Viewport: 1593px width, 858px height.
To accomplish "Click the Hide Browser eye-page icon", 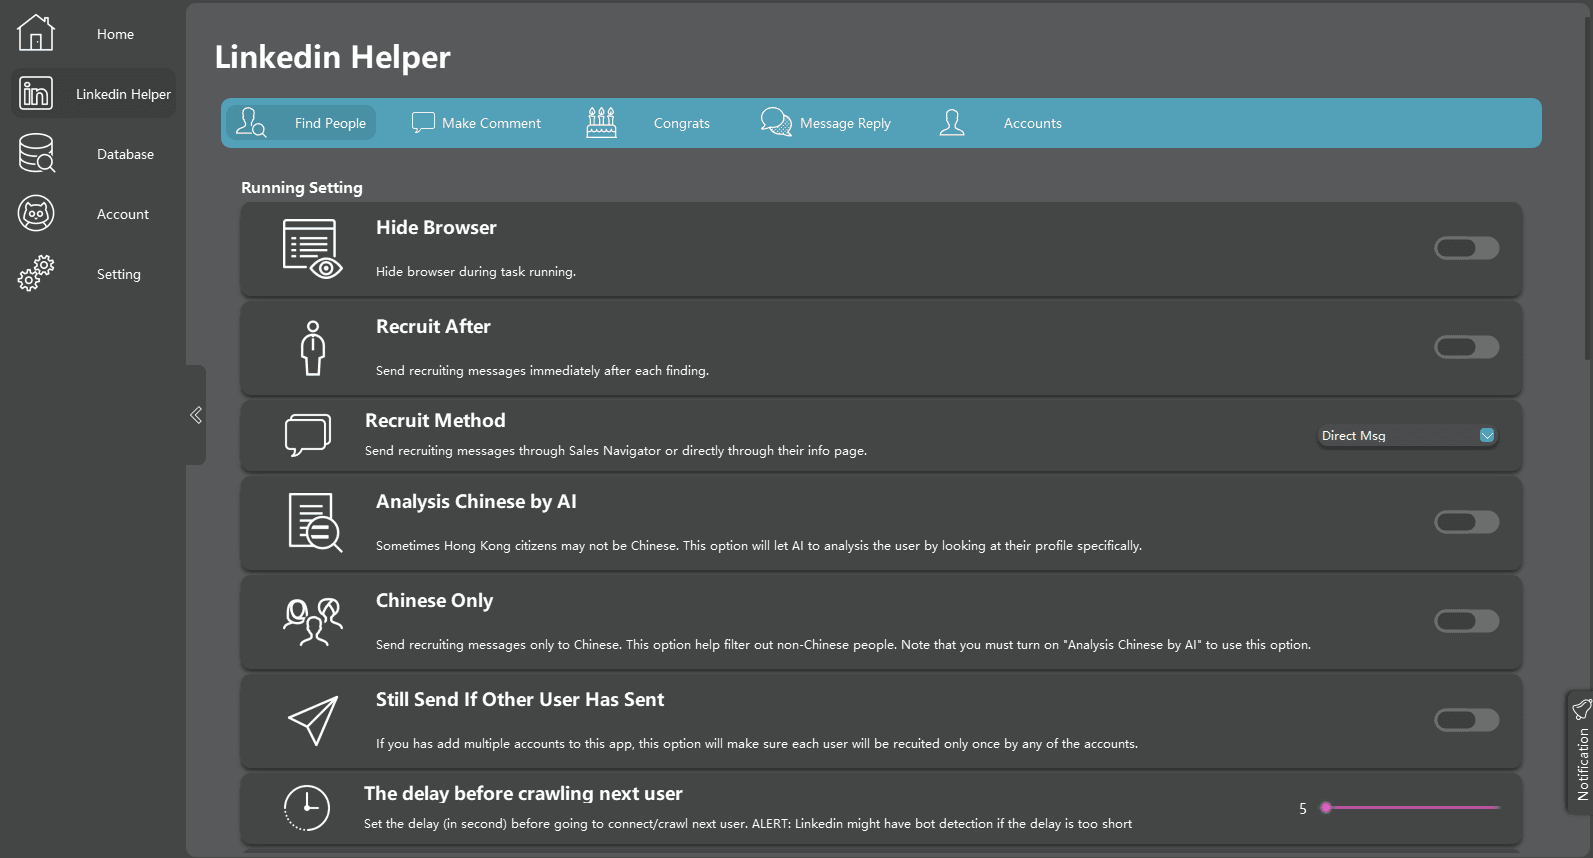I will [x=312, y=249].
